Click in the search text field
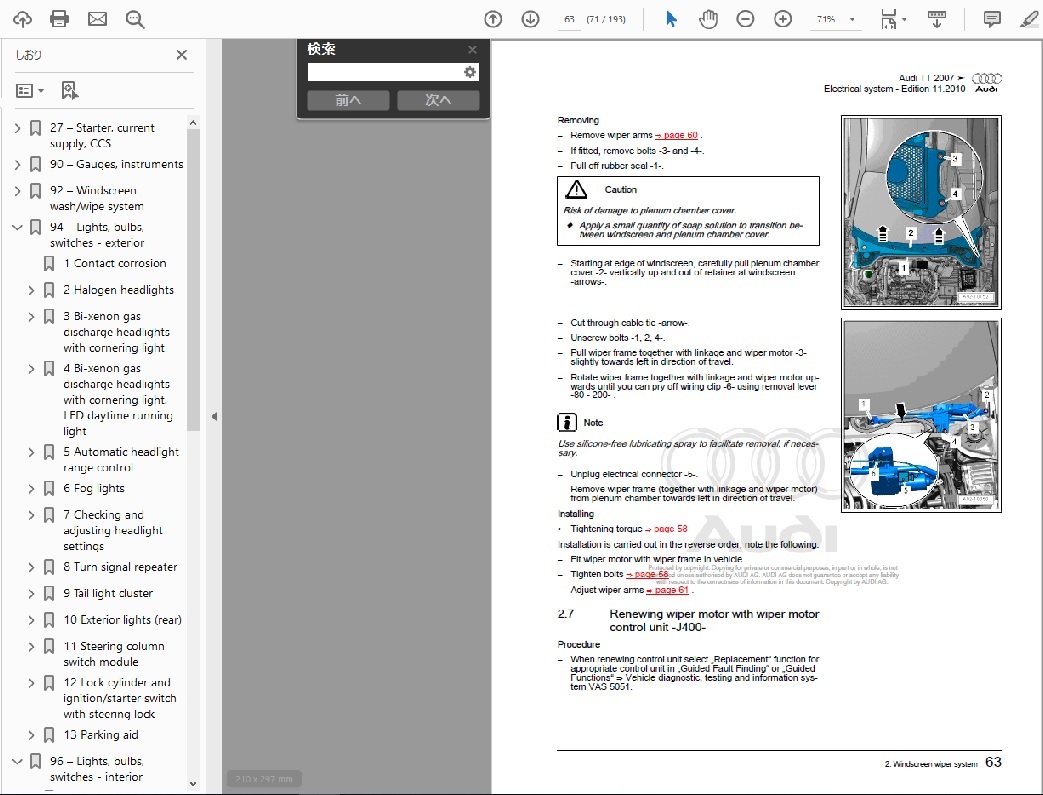The width and height of the screenshot is (1043, 795). tap(384, 72)
